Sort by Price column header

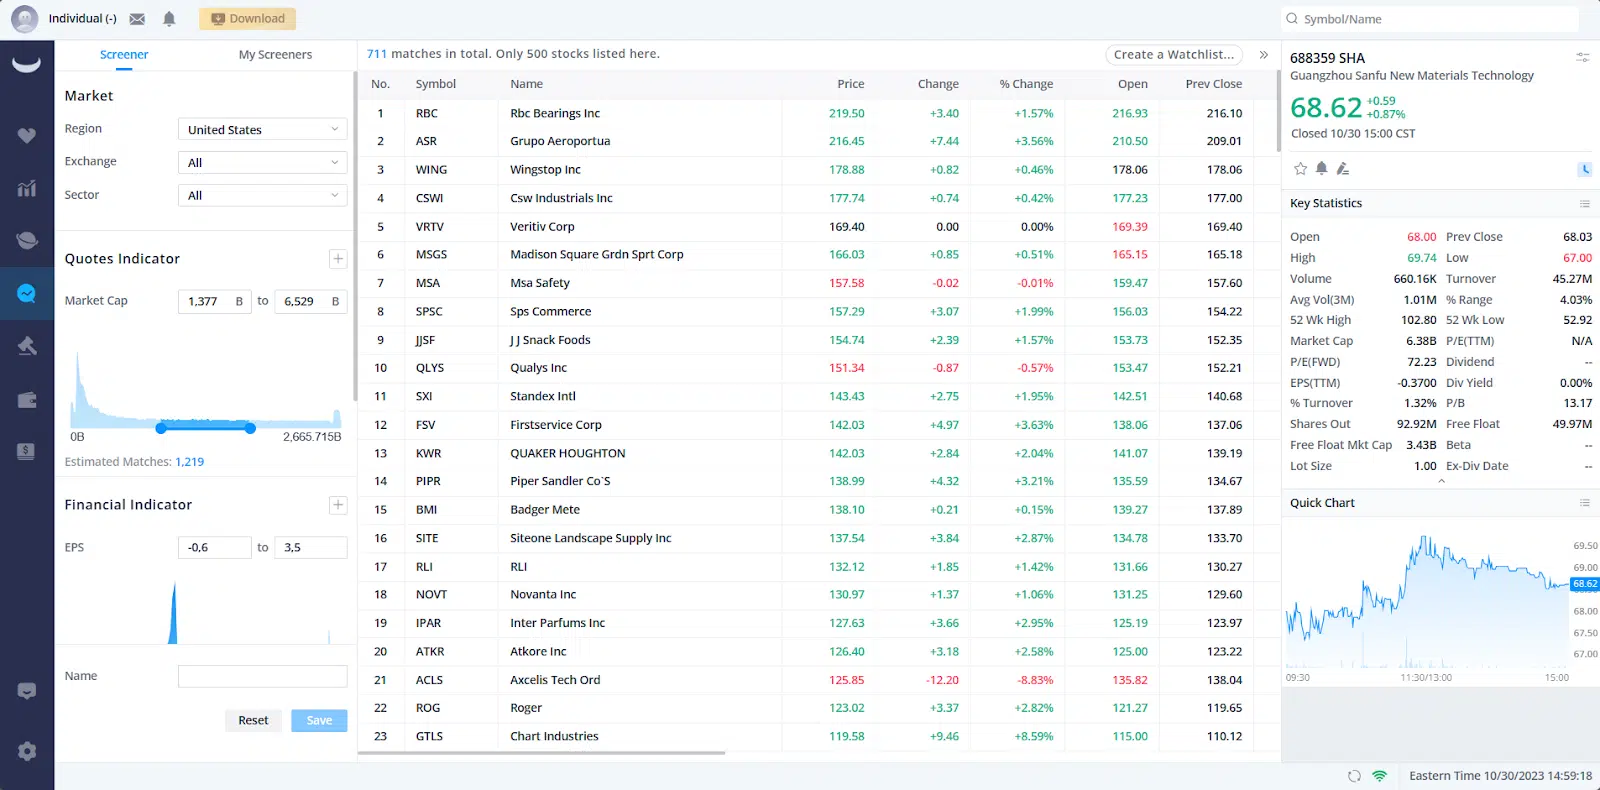pos(851,84)
